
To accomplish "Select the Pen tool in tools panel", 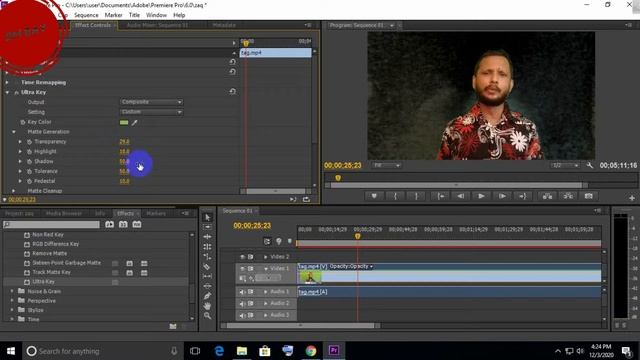I will (x=207, y=296).
